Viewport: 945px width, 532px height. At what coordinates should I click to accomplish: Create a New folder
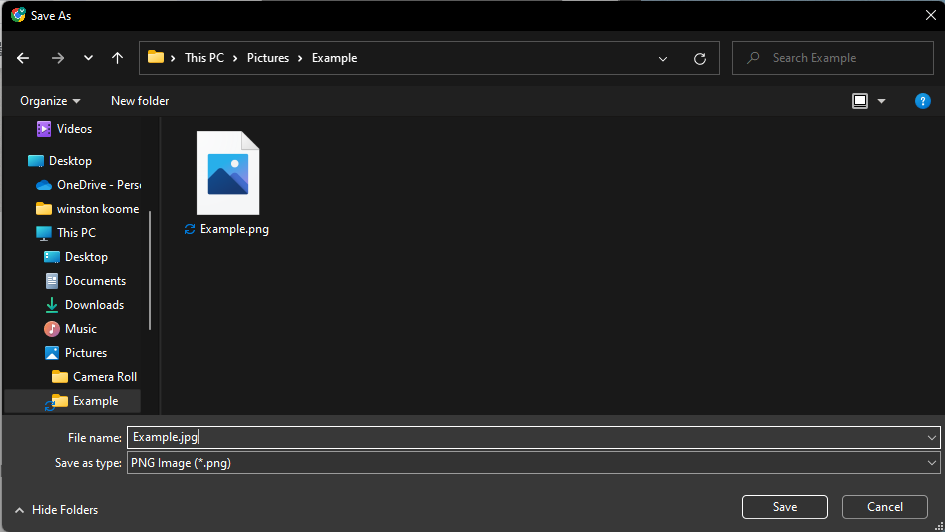(x=140, y=101)
